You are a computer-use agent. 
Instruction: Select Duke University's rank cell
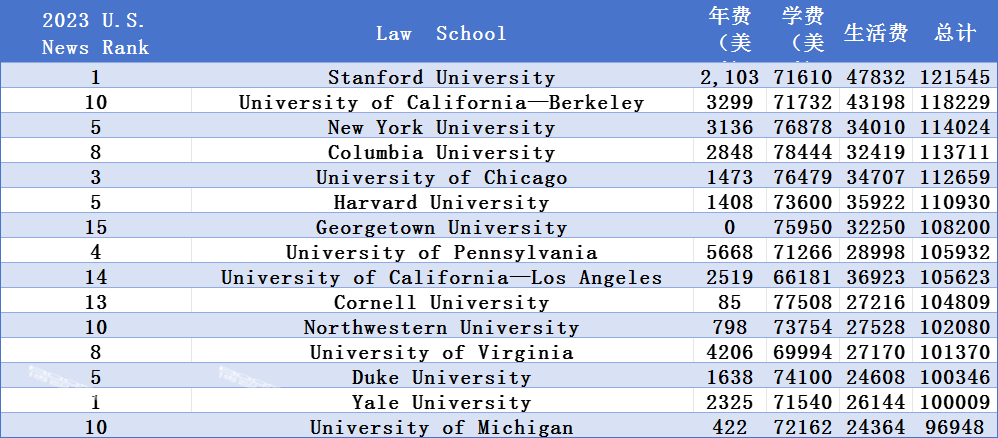(95, 377)
